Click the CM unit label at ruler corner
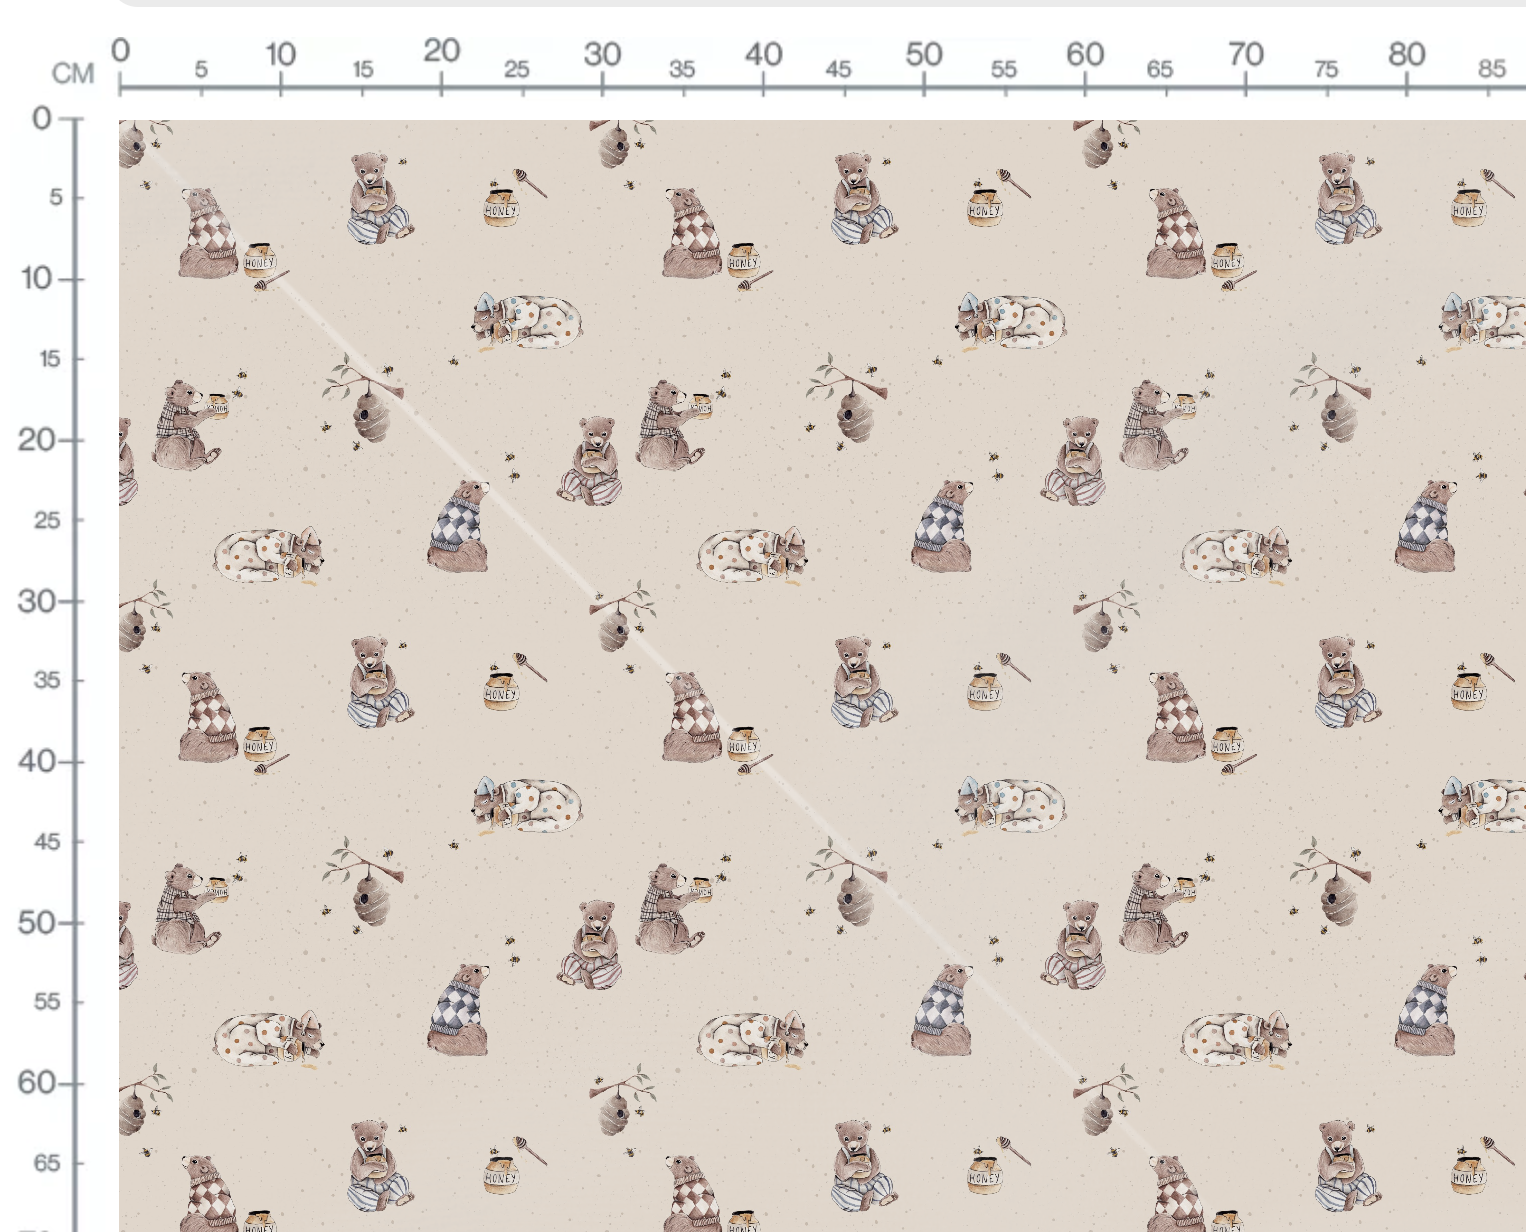The width and height of the screenshot is (1526, 1232). tap(73, 74)
